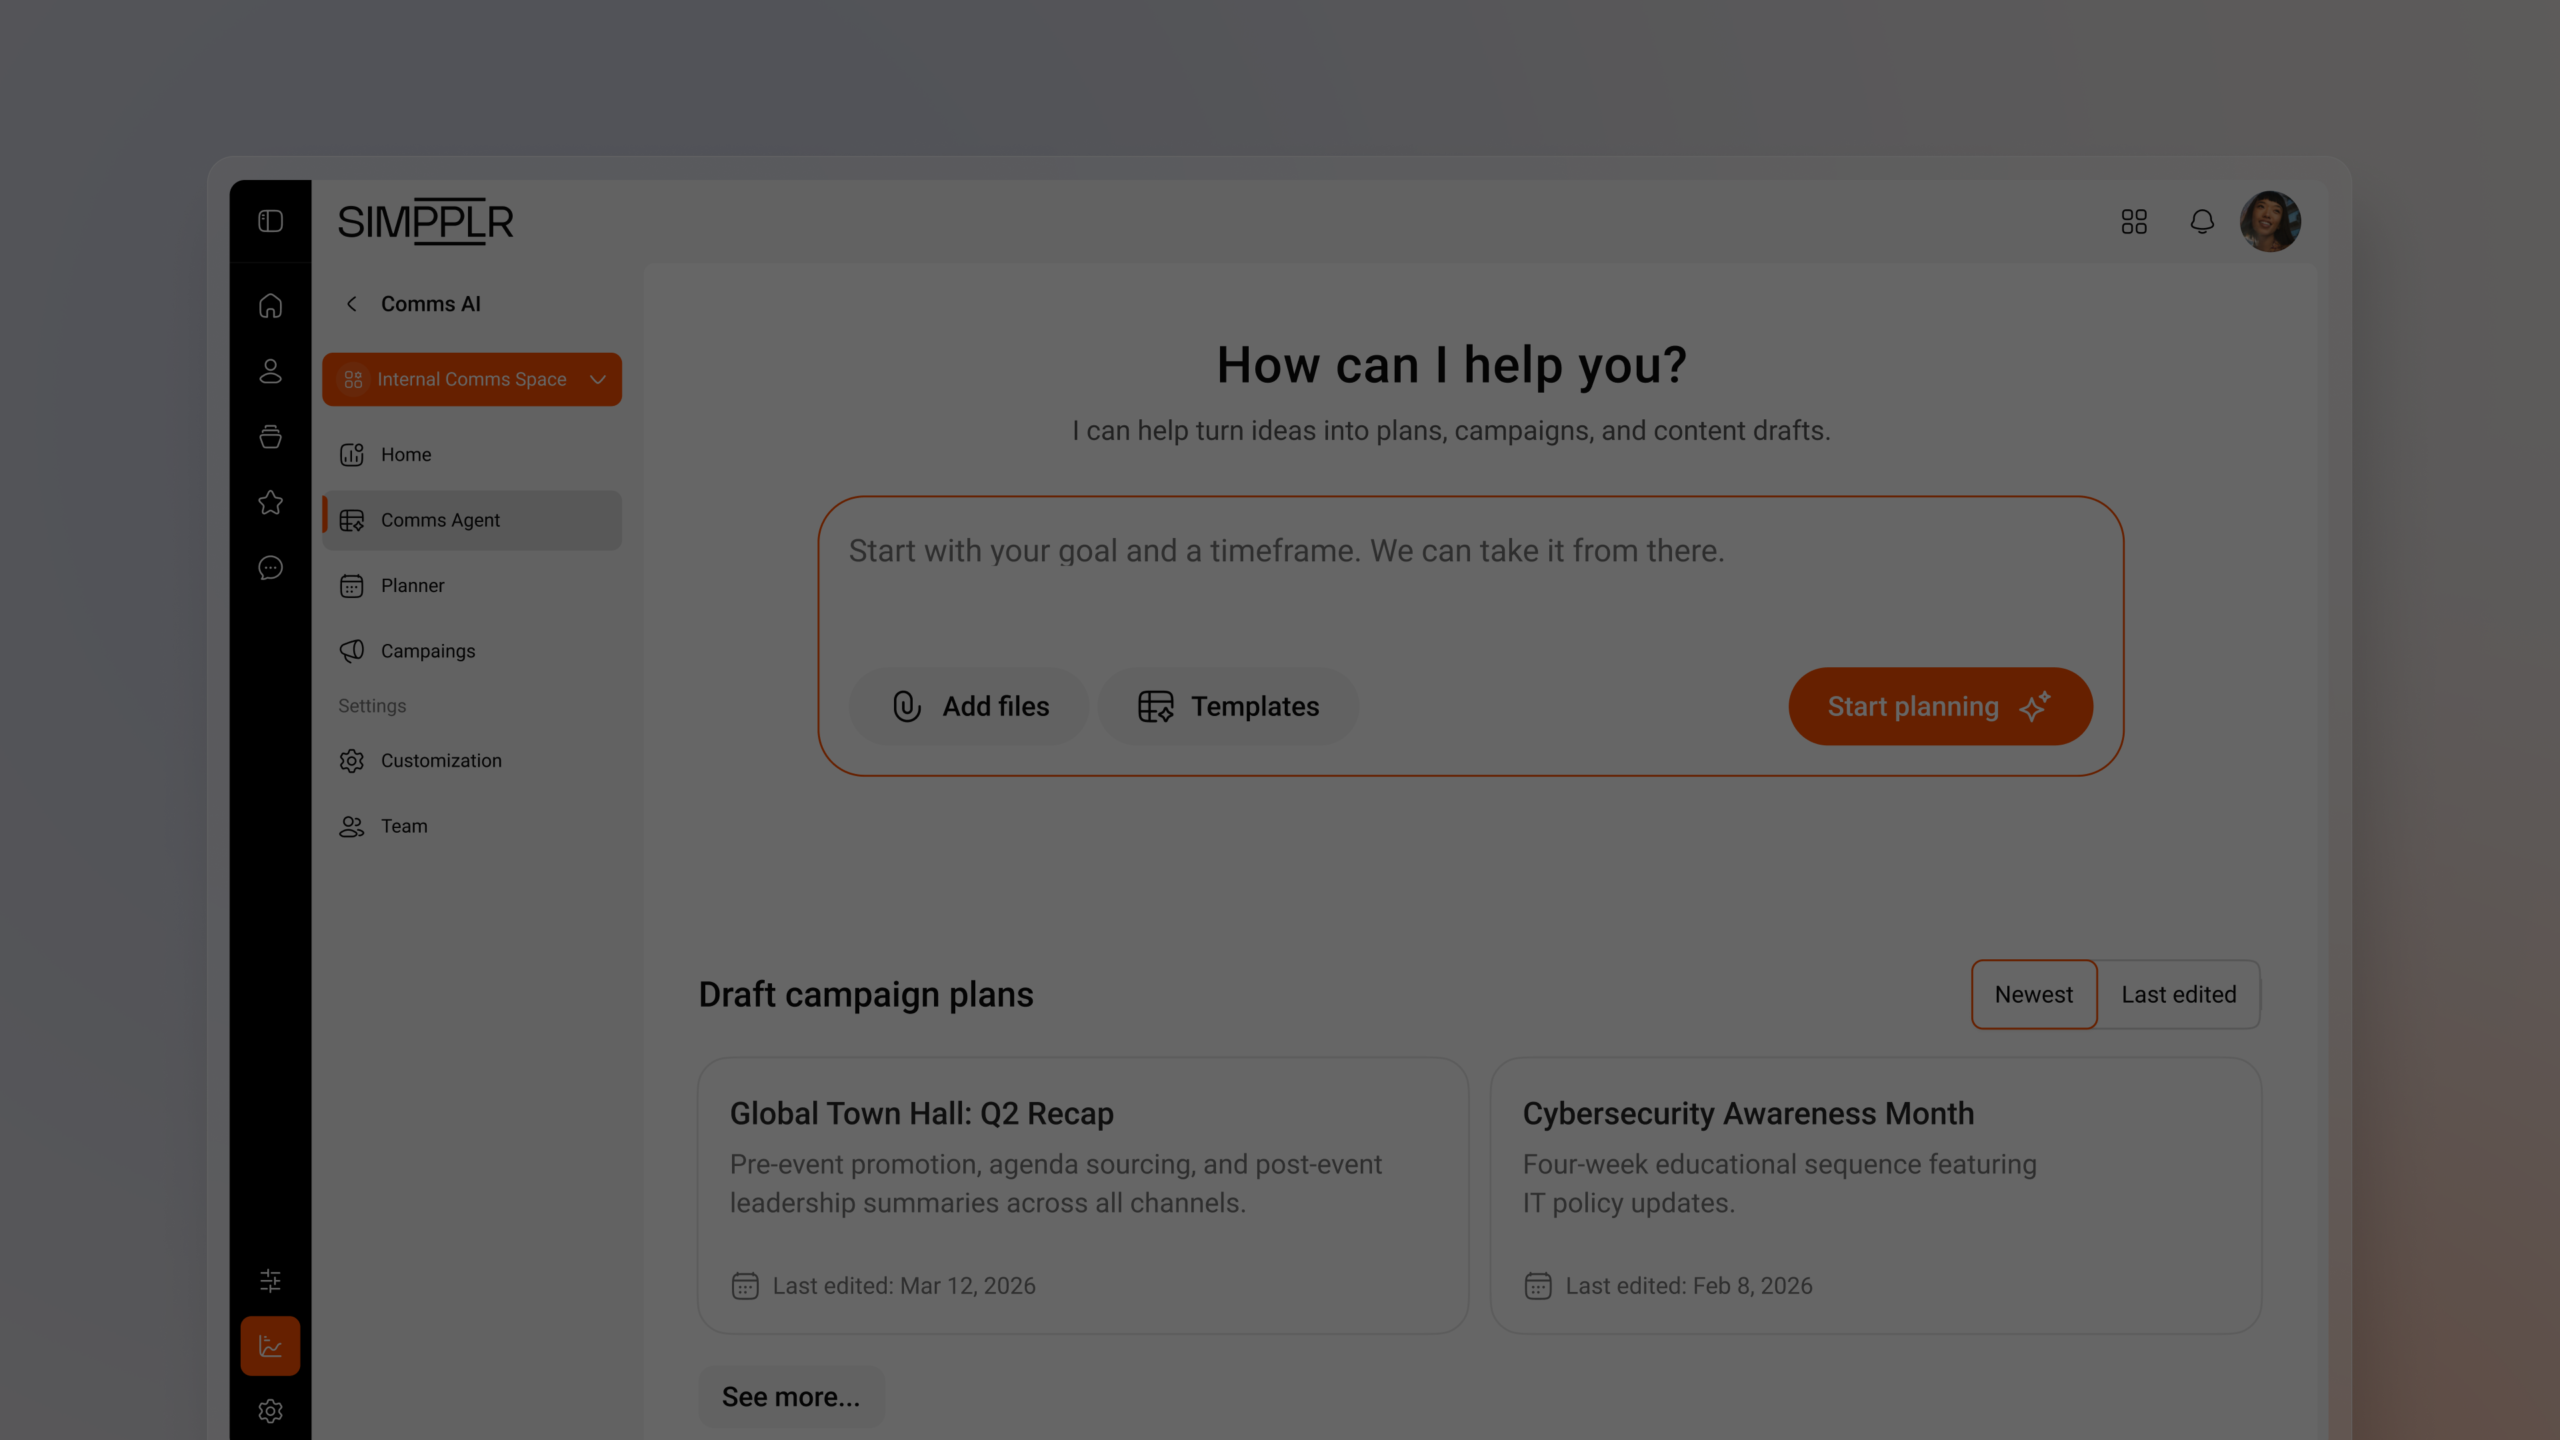Collapse back using the Comms AI chevron
The image size is (2560, 1440).
coord(352,303)
